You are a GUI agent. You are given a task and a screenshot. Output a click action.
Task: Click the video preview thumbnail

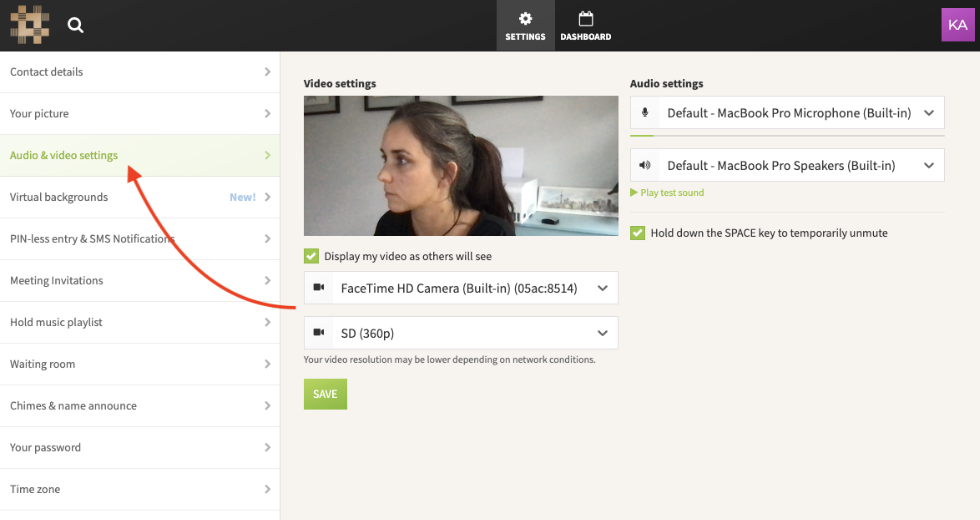tap(461, 166)
